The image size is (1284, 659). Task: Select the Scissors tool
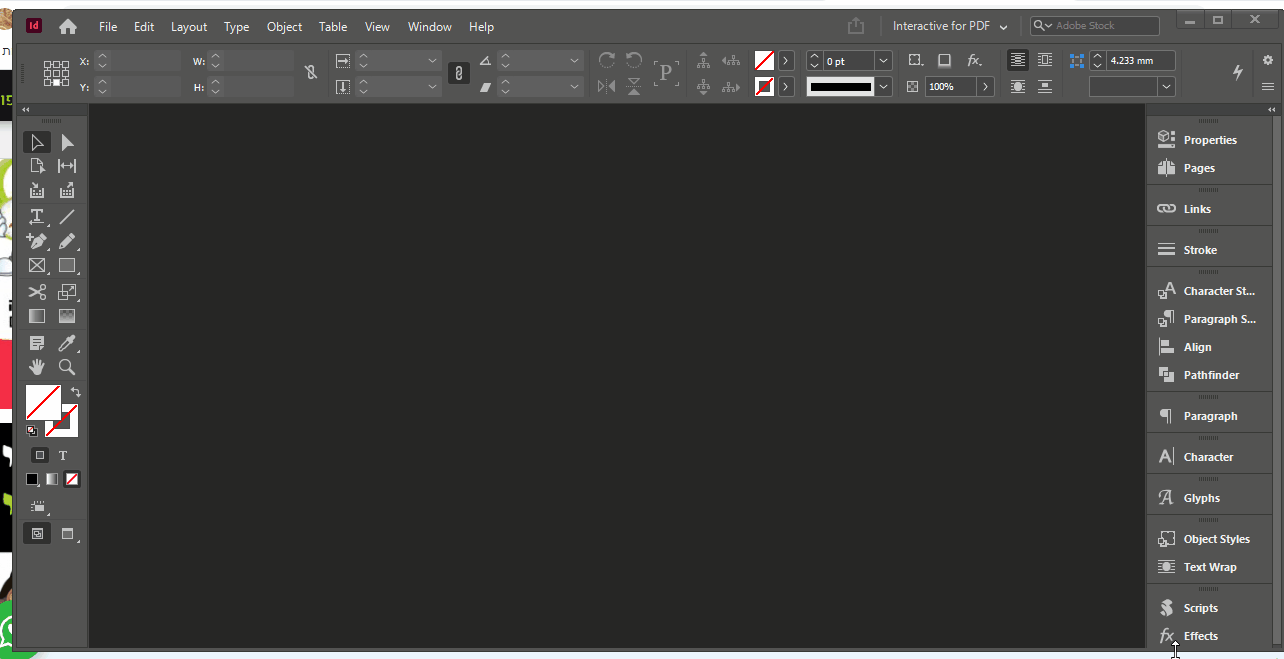37,292
